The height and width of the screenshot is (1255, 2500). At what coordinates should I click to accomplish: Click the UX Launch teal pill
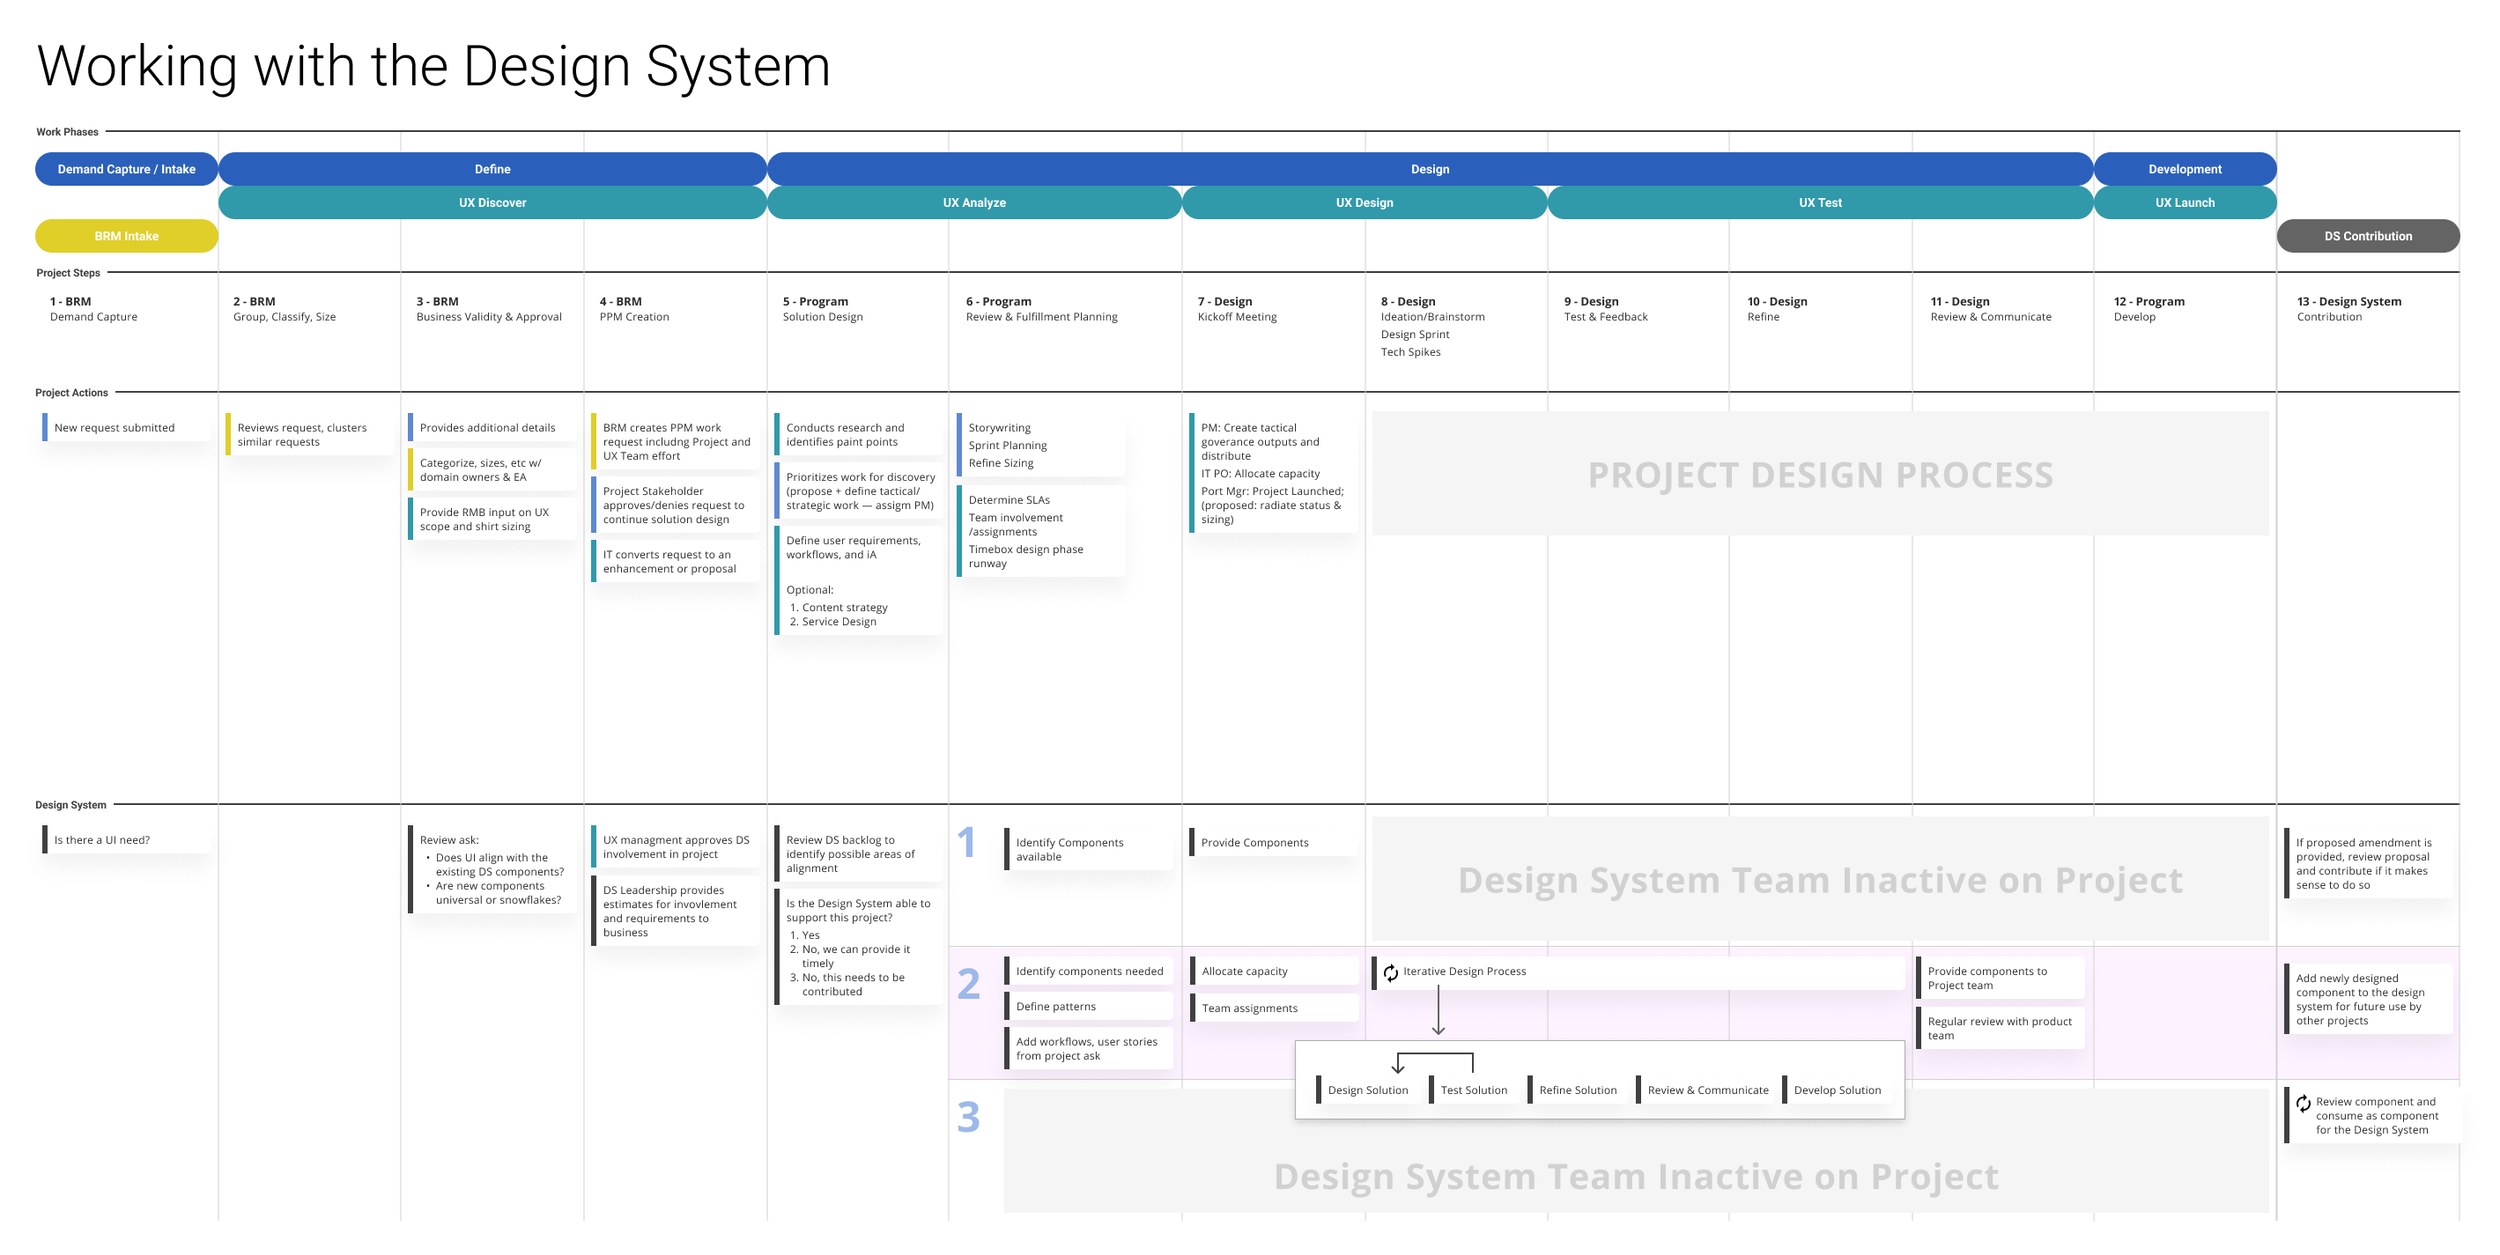[x=2184, y=202]
